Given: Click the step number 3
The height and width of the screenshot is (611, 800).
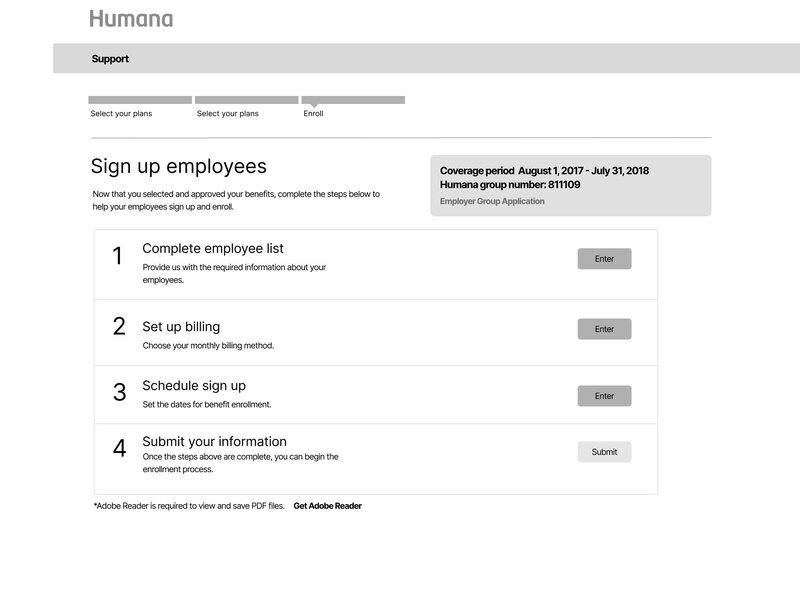Looking at the screenshot, I should (119, 392).
